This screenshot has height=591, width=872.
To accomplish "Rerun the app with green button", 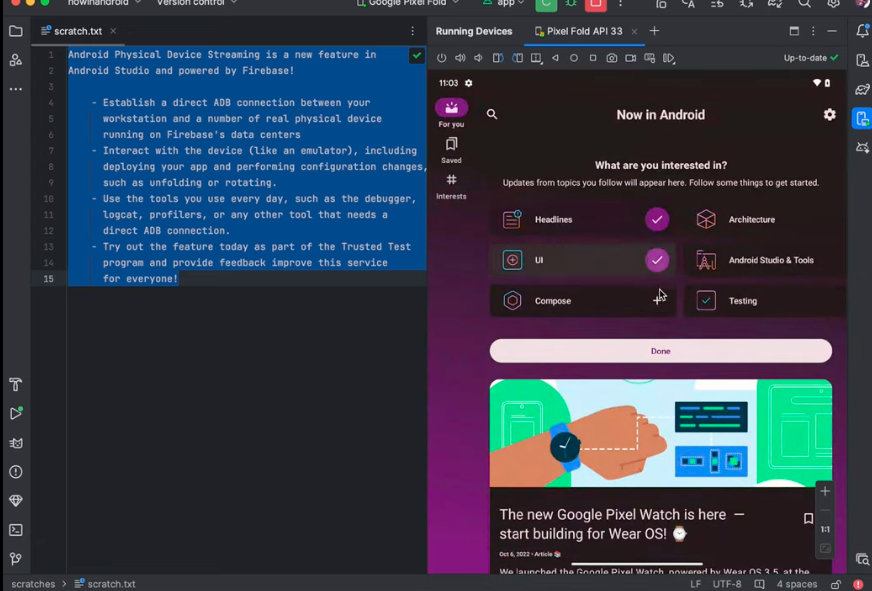I will 546,4.
